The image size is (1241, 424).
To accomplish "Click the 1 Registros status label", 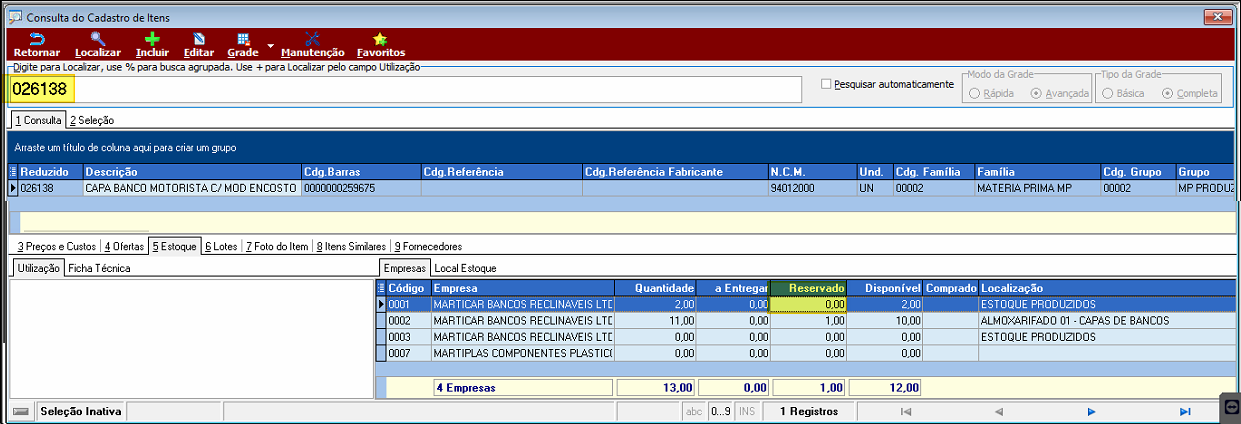I will (809, 411).
